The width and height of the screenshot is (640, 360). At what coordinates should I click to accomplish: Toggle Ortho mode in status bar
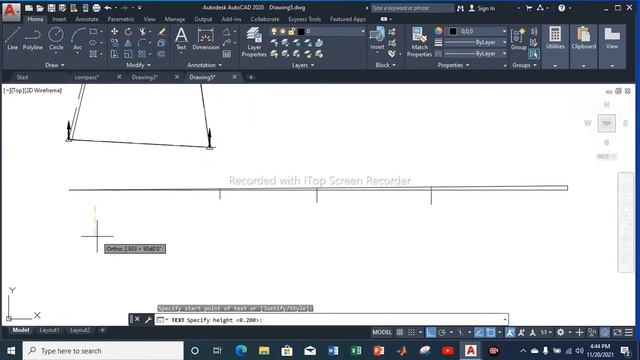click(431, 332)
